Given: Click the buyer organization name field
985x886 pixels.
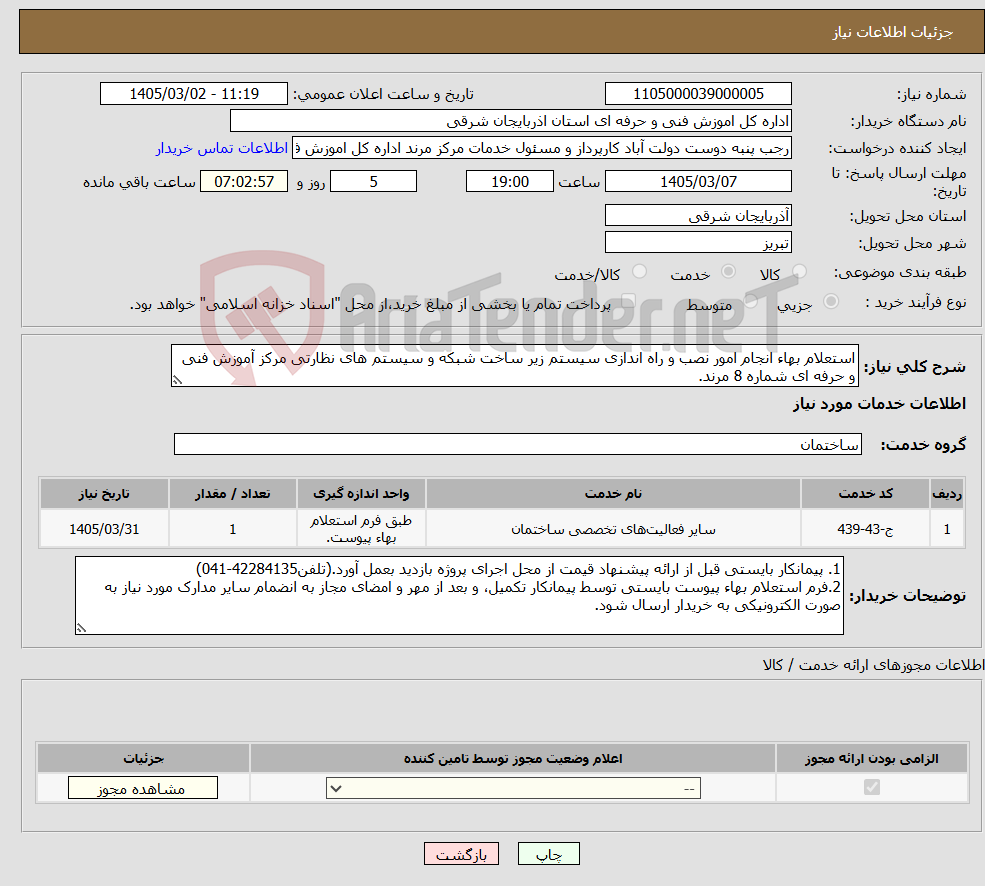Looking at the screenshot, I should coord(511,121).
